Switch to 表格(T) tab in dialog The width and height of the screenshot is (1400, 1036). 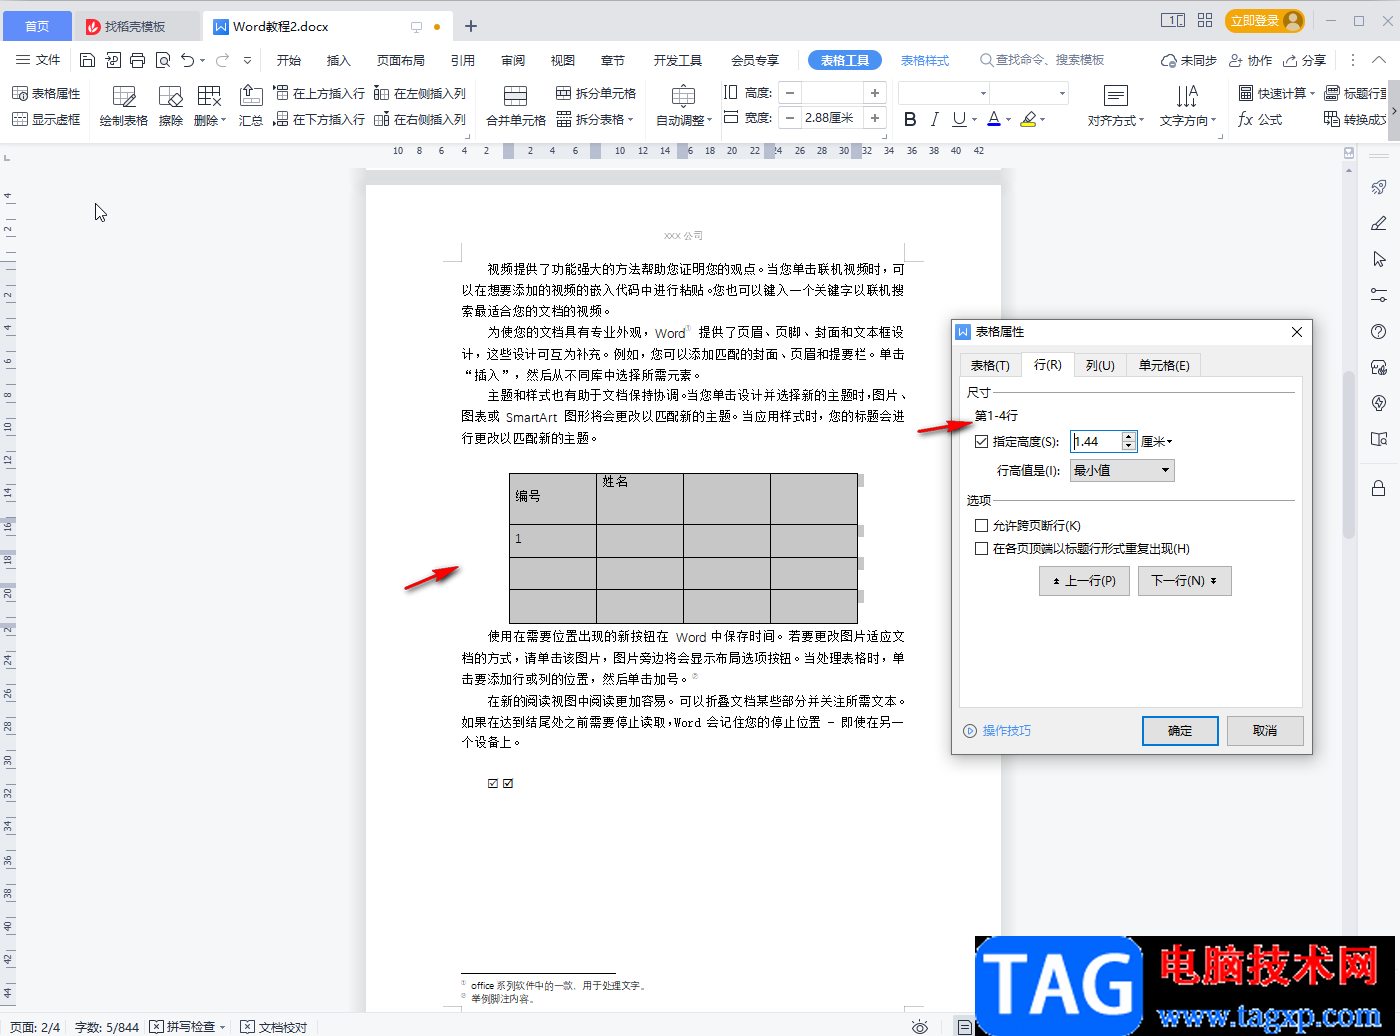point(990,365)
